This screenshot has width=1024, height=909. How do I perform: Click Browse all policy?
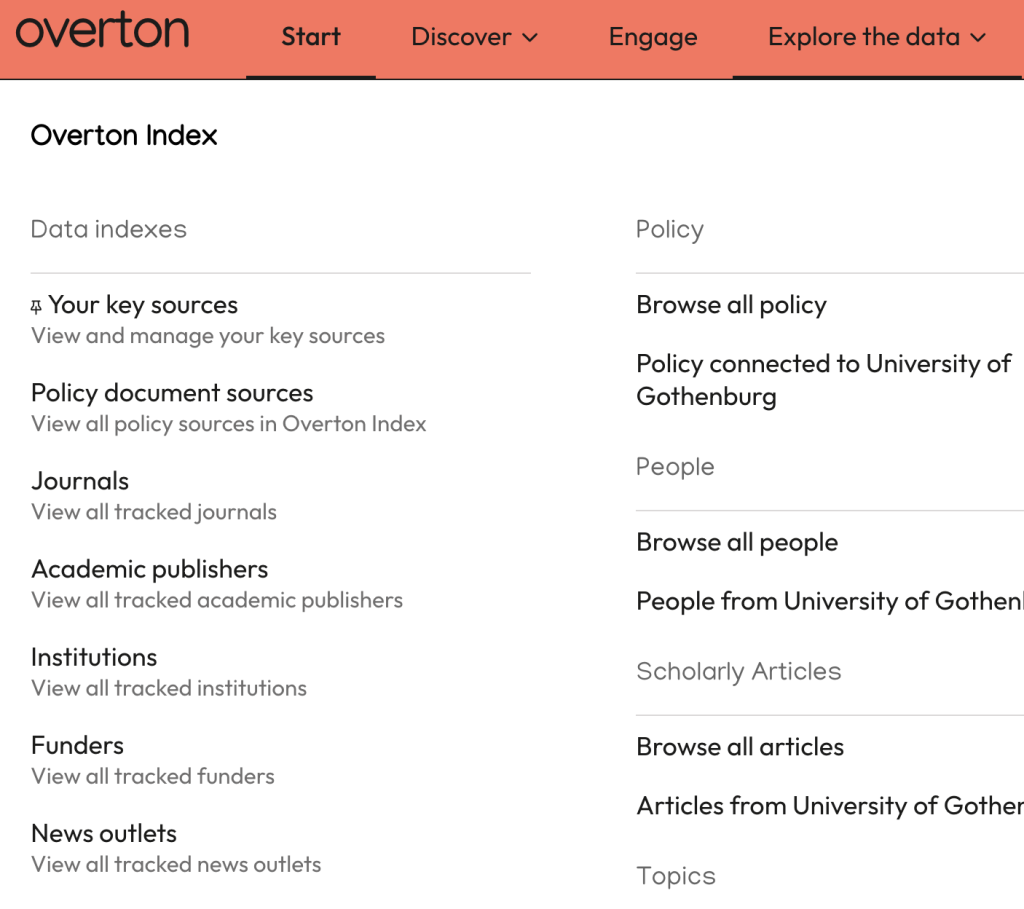coord(731,305)
